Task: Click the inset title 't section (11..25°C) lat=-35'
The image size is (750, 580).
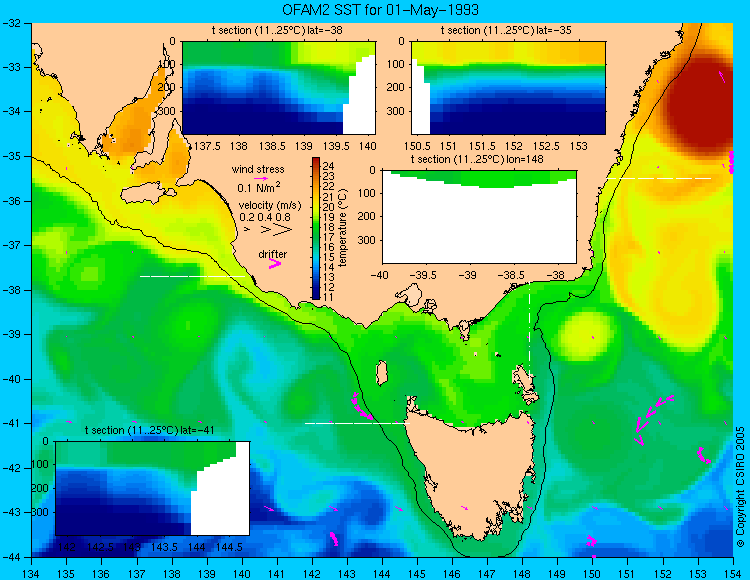Action: 506,31
